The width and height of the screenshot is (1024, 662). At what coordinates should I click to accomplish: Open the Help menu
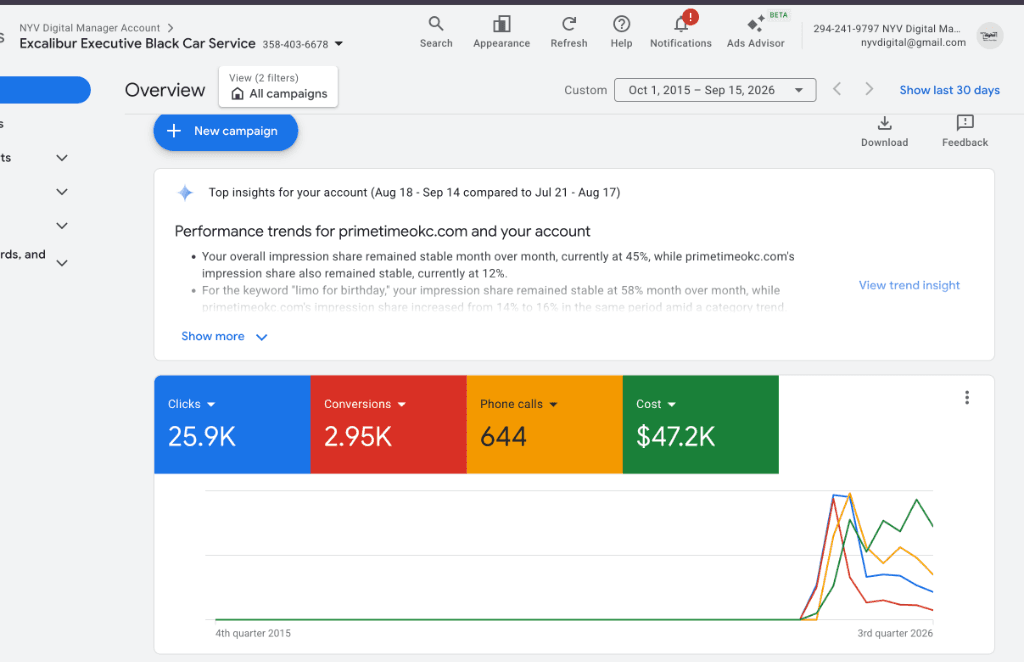(621, 32)
